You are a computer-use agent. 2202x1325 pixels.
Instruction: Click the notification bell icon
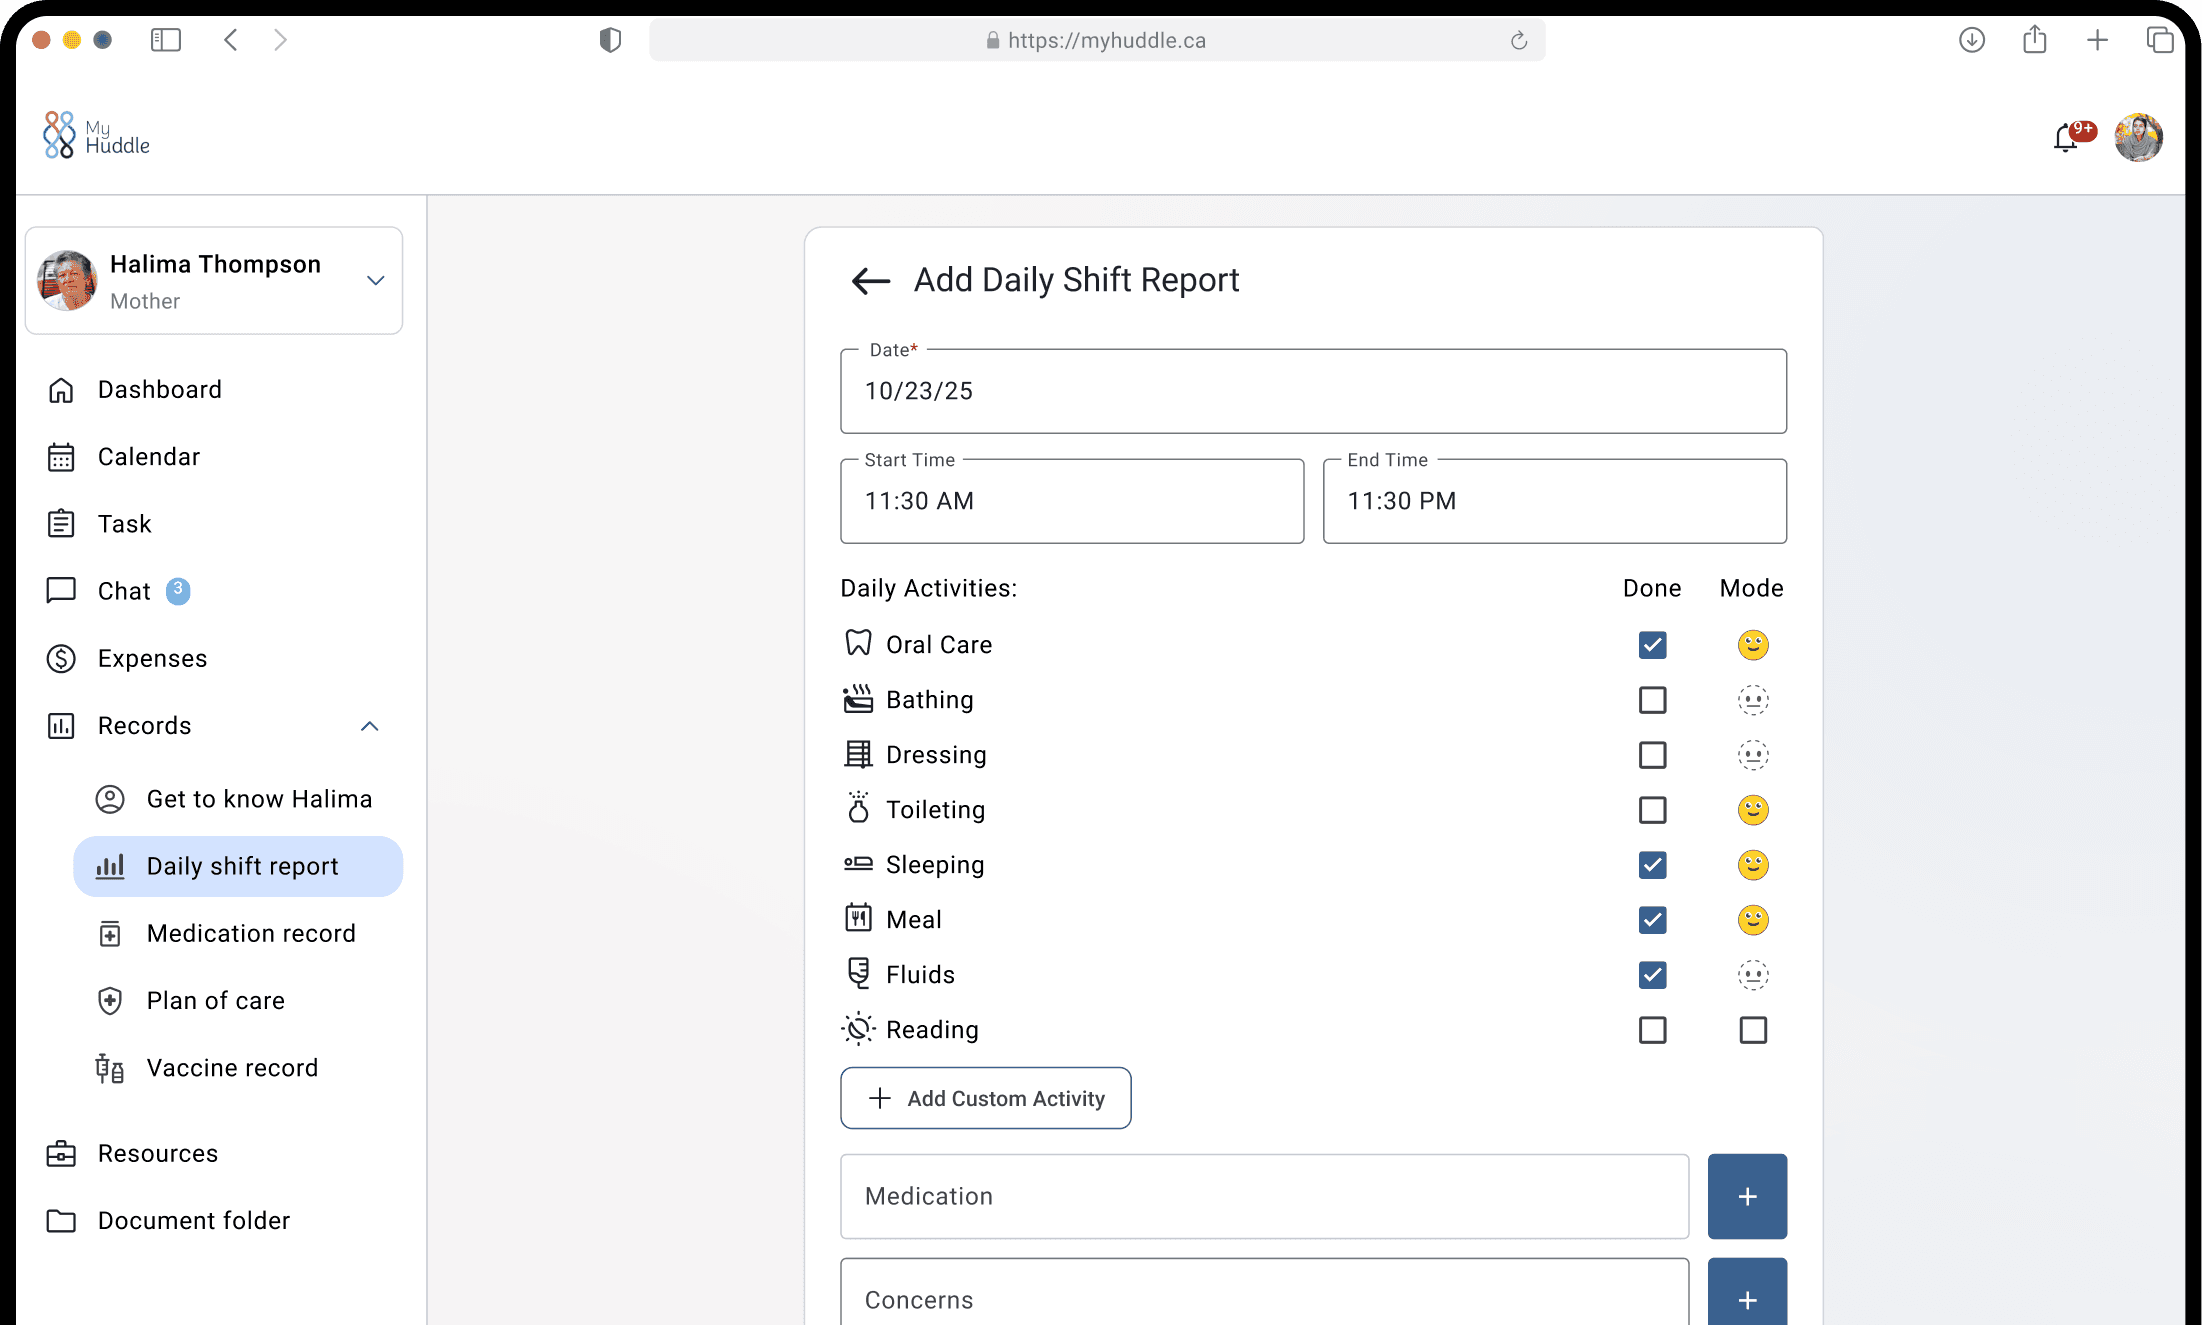click(2066, 138)
